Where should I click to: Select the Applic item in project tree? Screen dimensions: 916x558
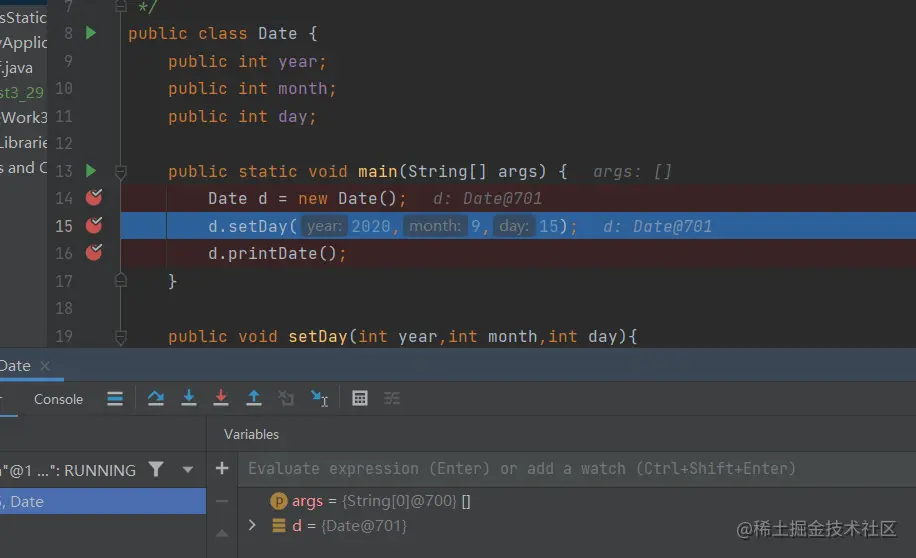pos(23,43)
